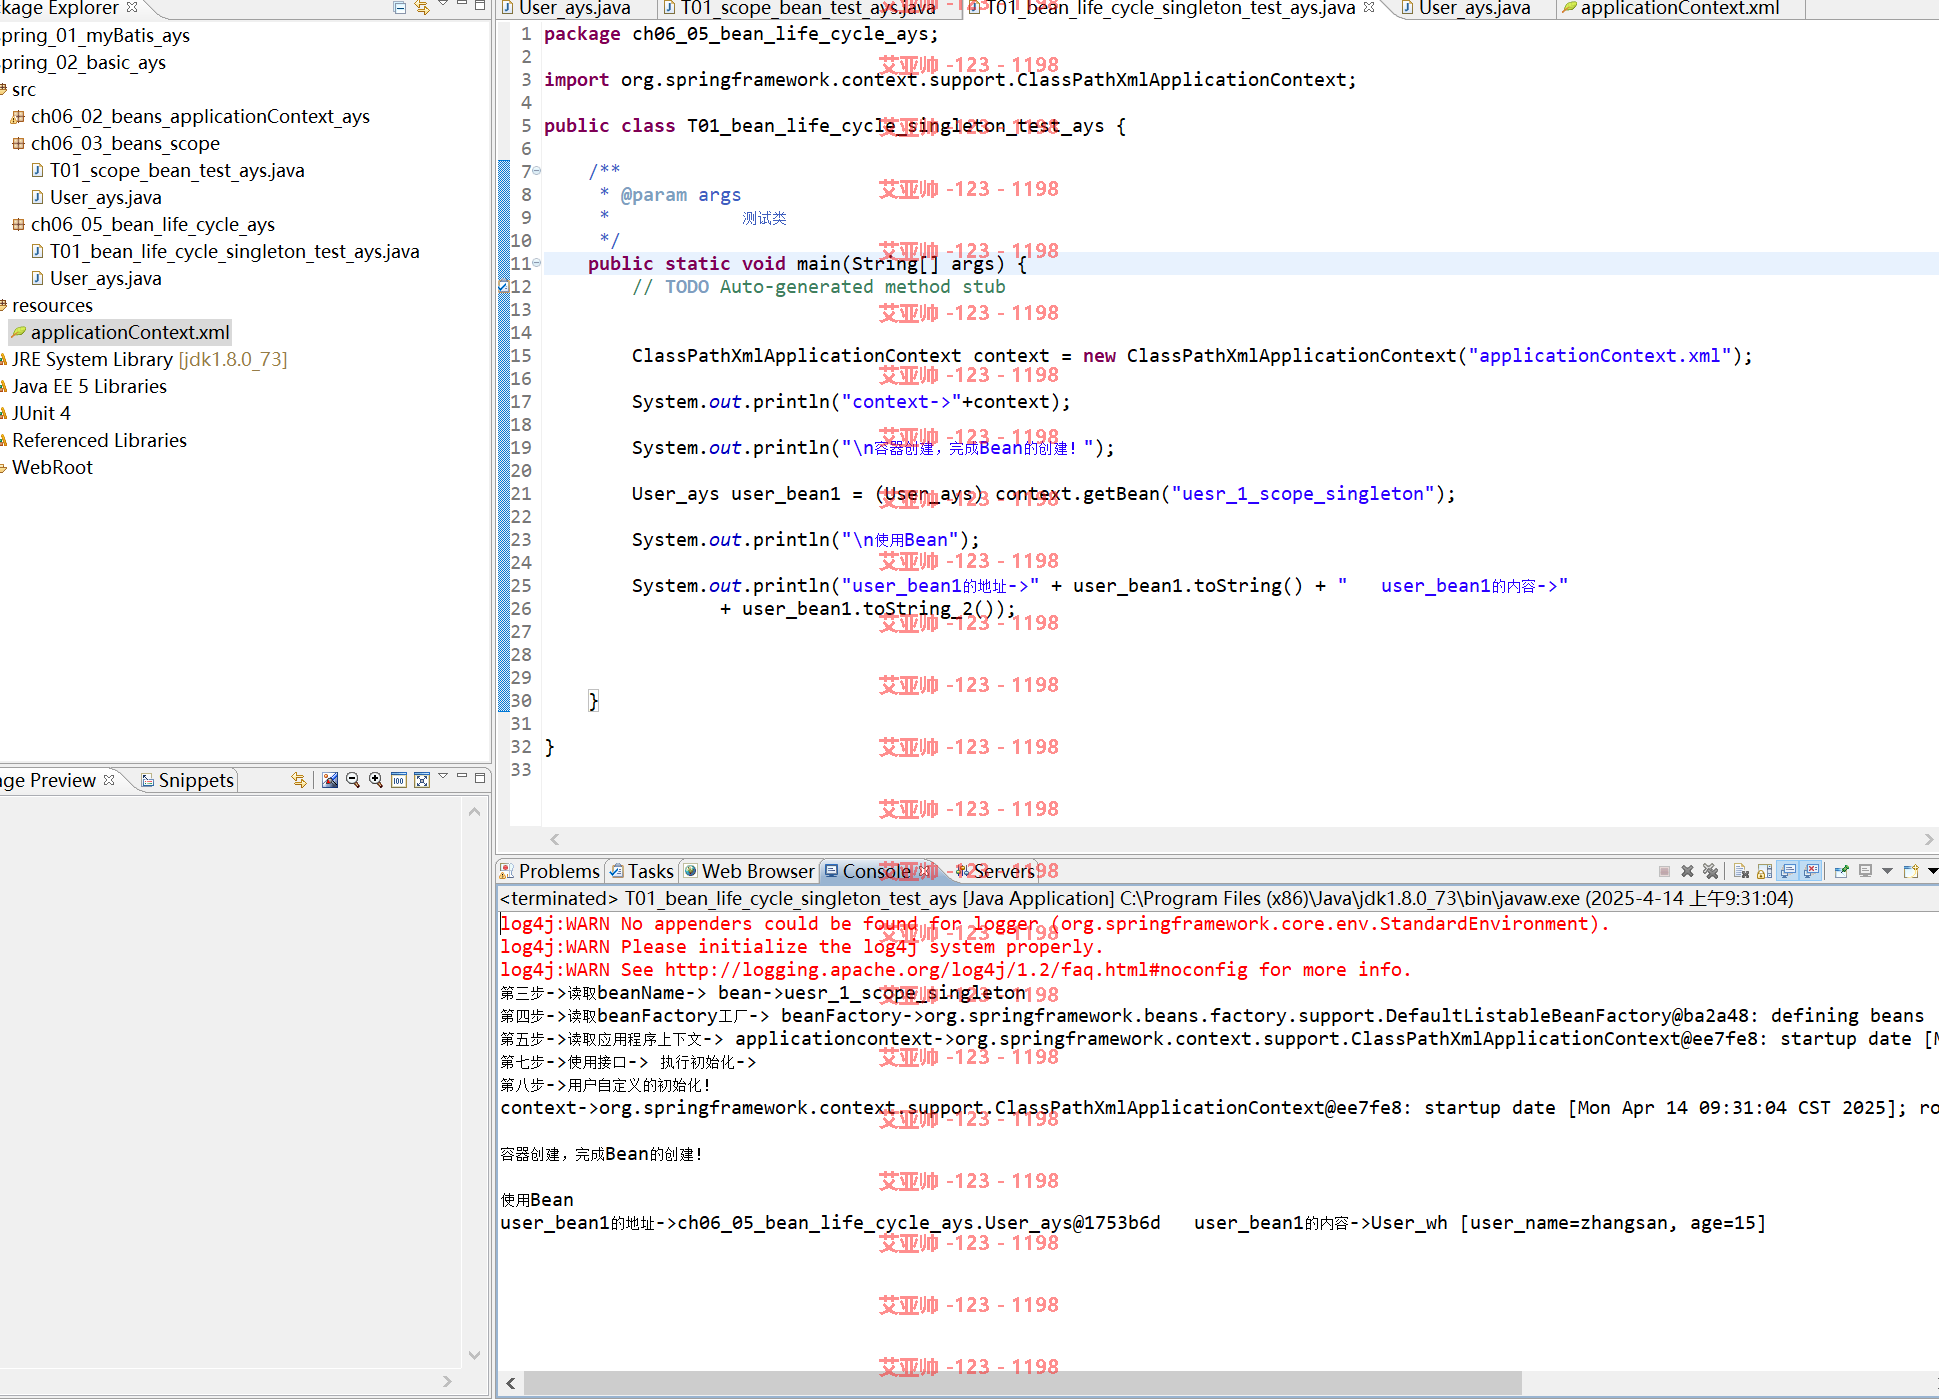1939x1399 pixels.
Task: Open the Open Console dropdown arrow
Action: click(x=1932, y=871)
